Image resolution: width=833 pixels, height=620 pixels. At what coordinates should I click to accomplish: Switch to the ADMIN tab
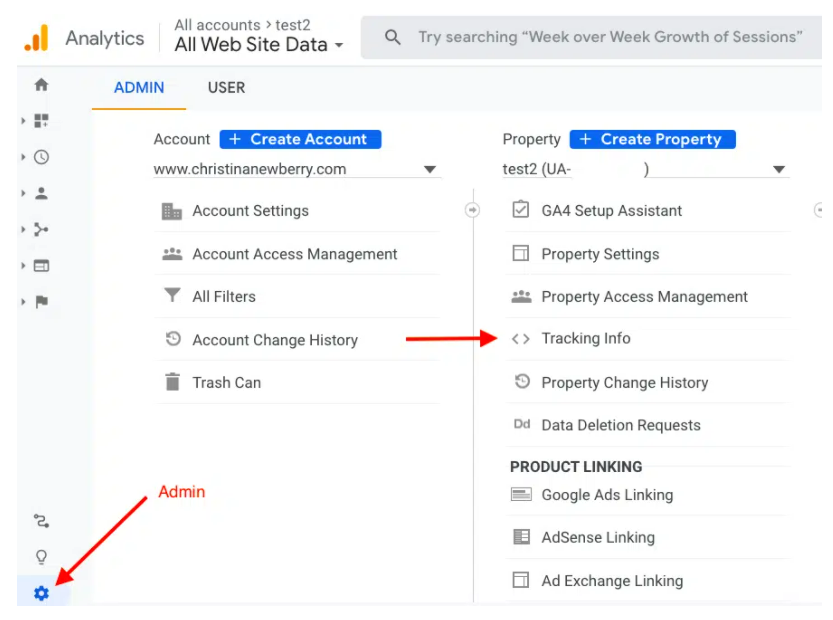pos(139,88)
